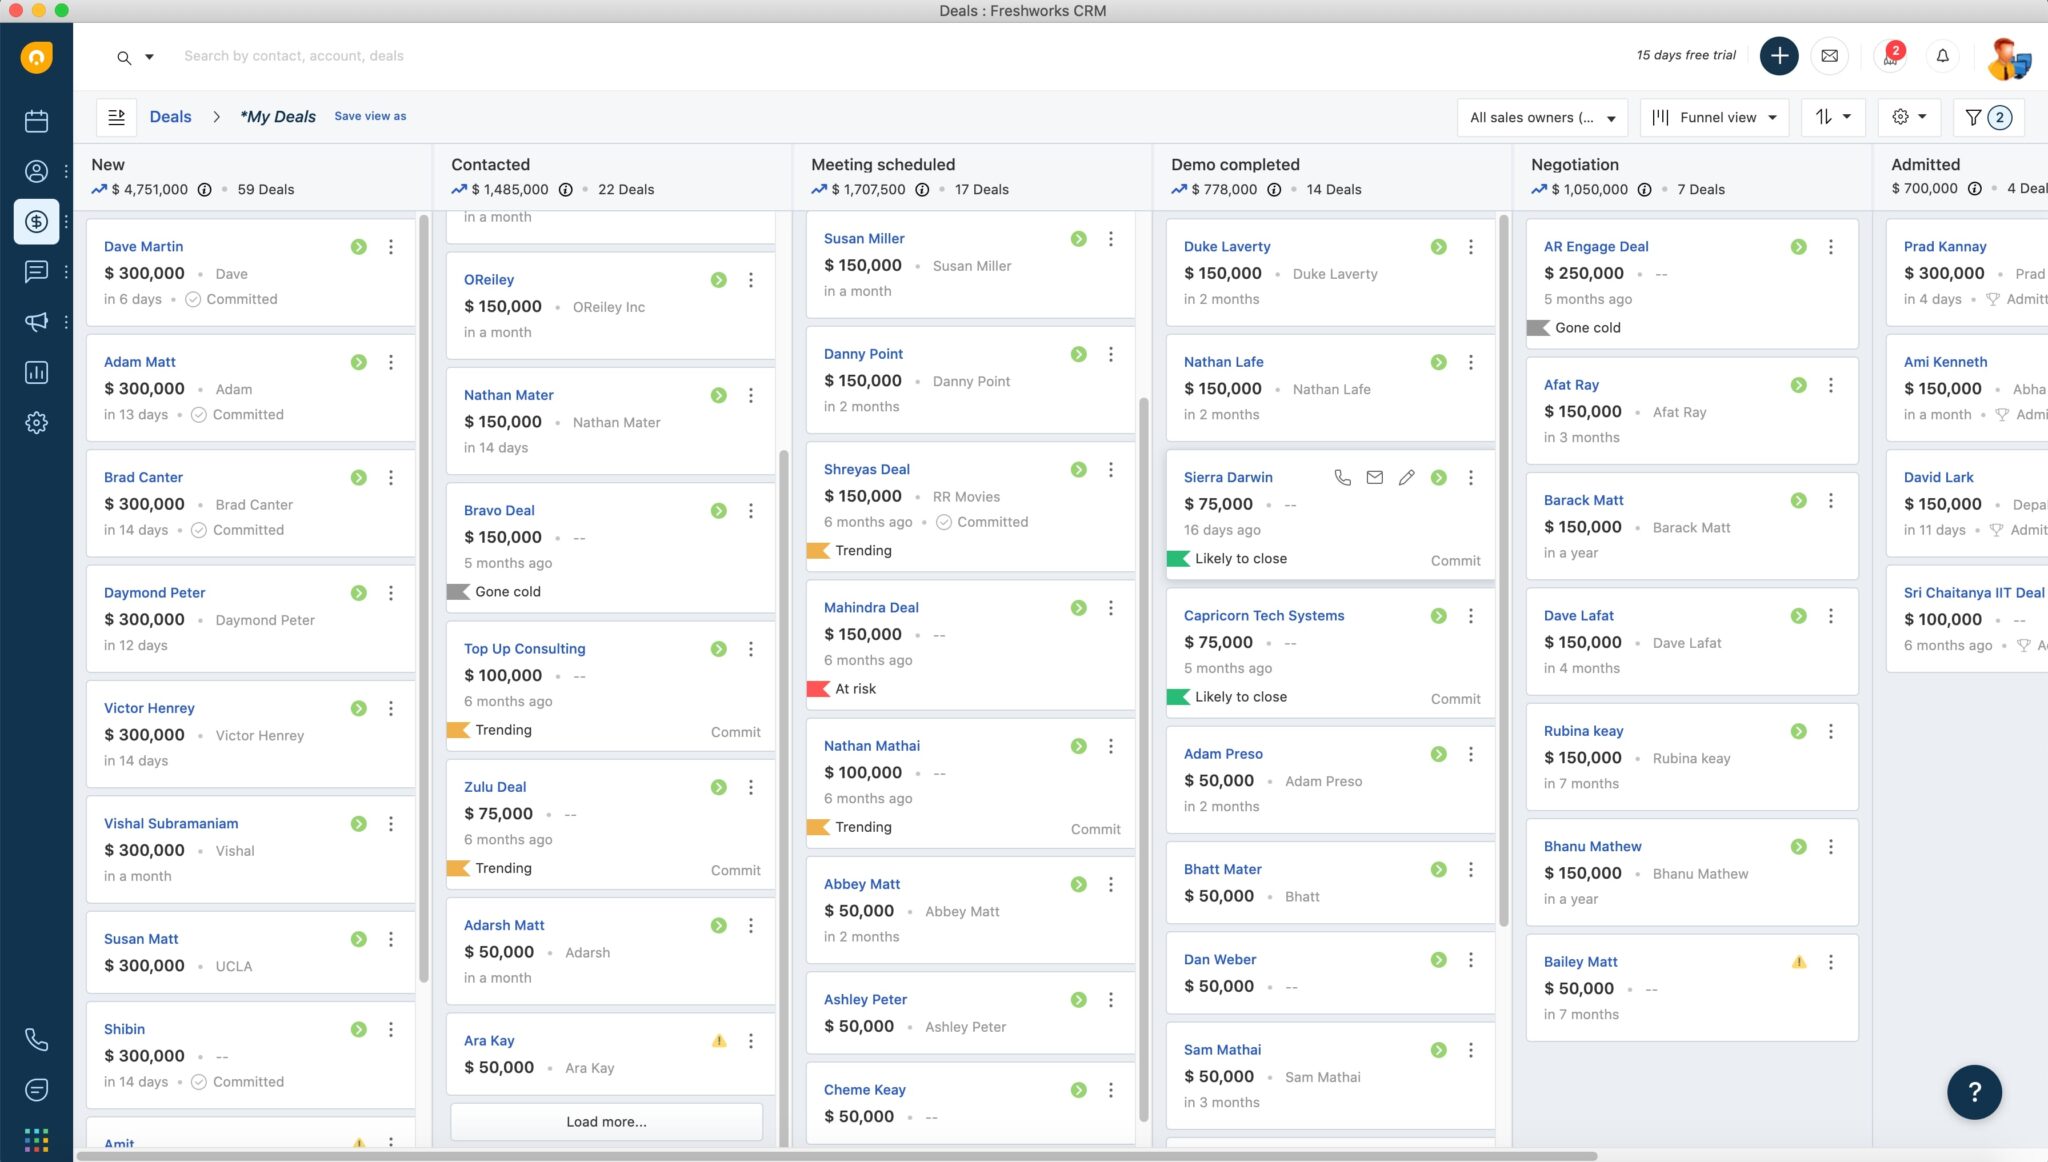Open the Deals module in sidebar

pos(36,221)
